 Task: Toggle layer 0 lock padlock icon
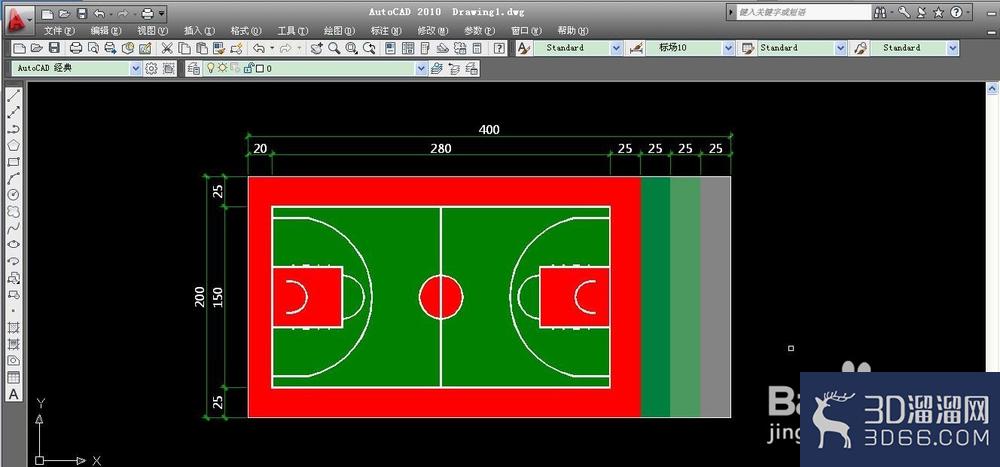(250, 68)
